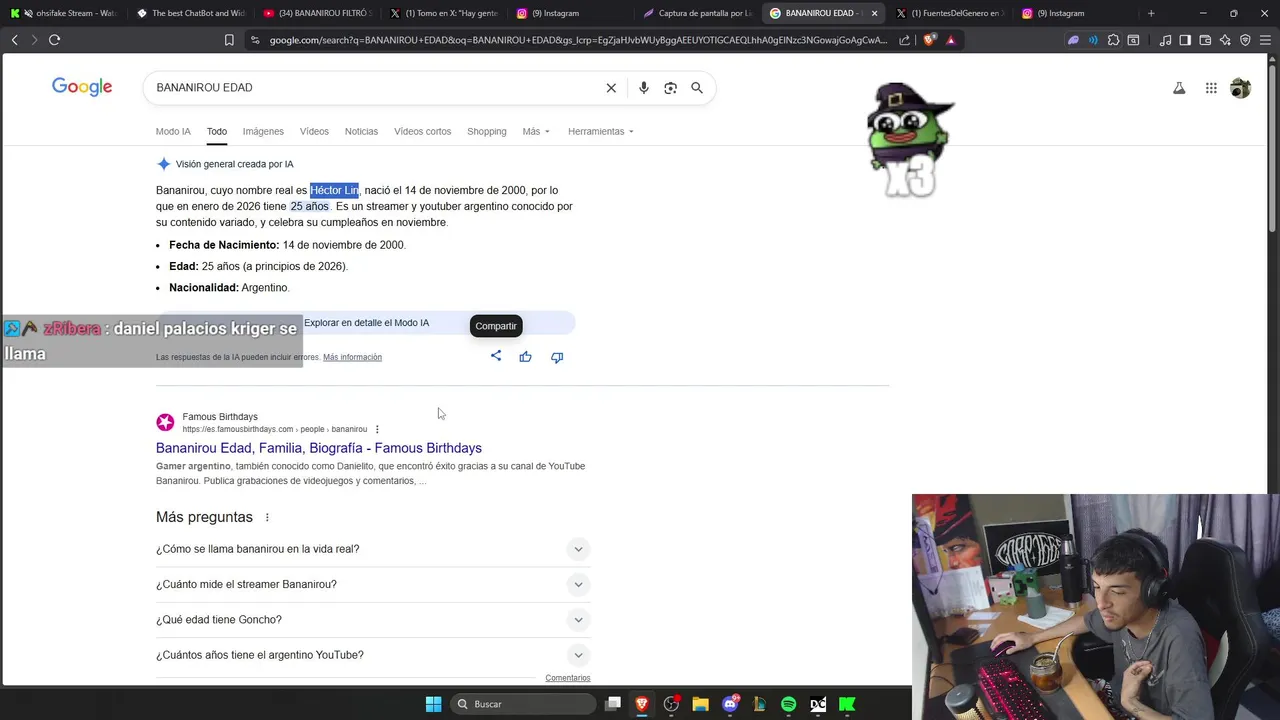The image size is (1280, 720).
Task: Open the Google account avatar
Action: (x=1240, y=88)
